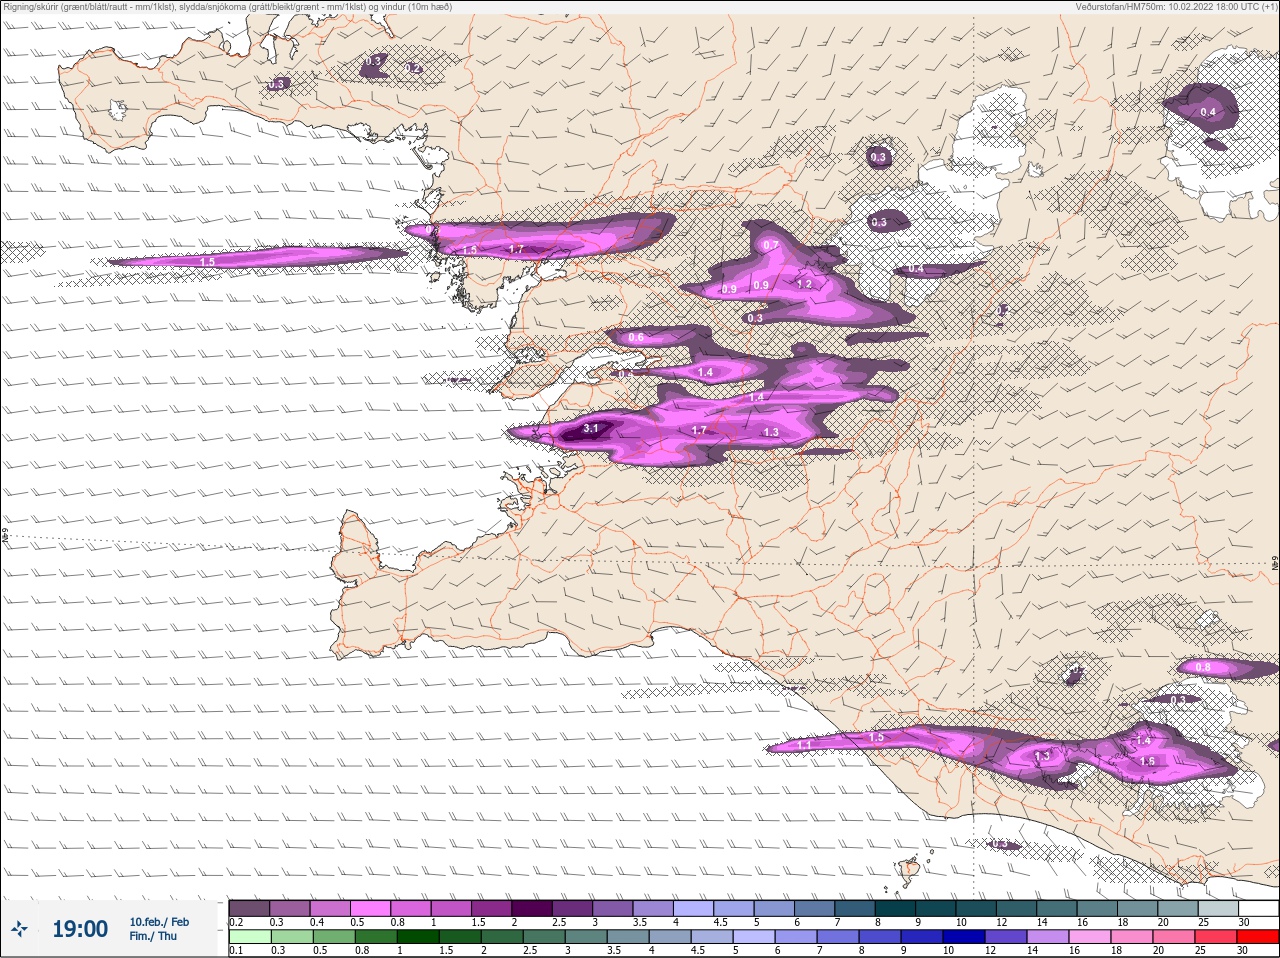Select the white 30 swatch in the top legend row
The image size is (1280, 958).
click(1259, 908)
